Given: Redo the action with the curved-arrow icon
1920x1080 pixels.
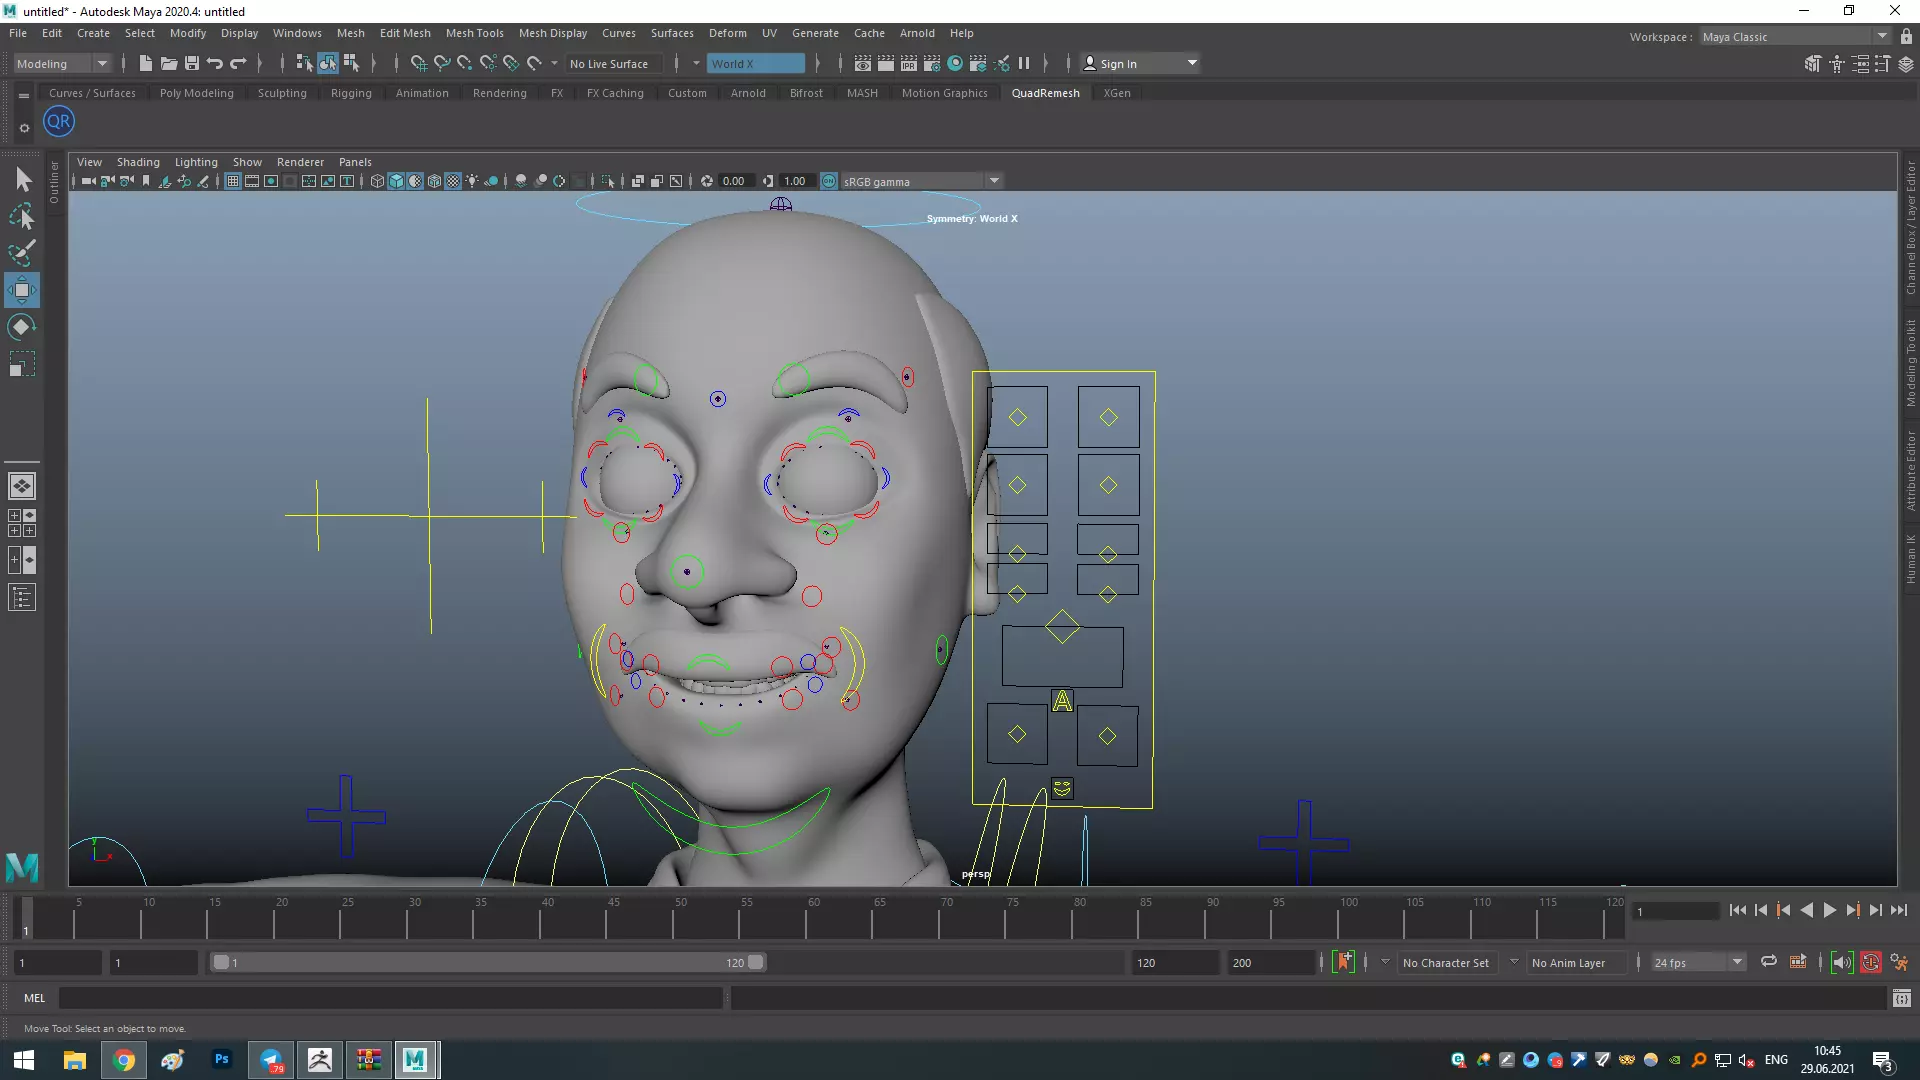Looking at the screenshot, I should [238, 63].
